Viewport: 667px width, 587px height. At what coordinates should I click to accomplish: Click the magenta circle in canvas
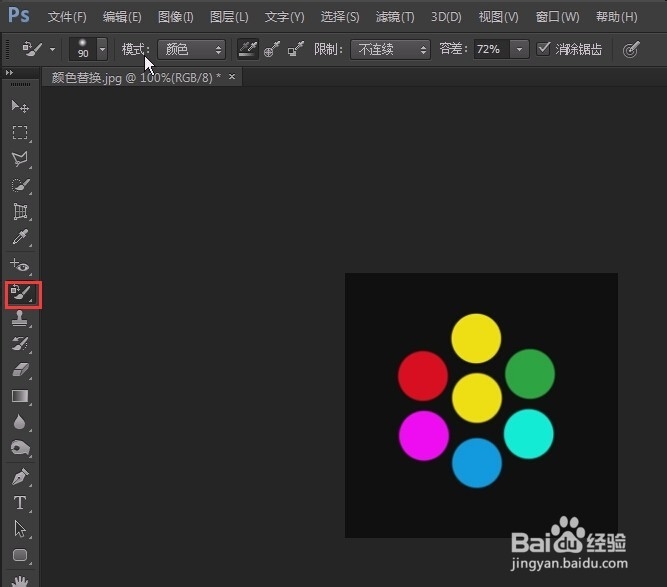pos(424,436)
